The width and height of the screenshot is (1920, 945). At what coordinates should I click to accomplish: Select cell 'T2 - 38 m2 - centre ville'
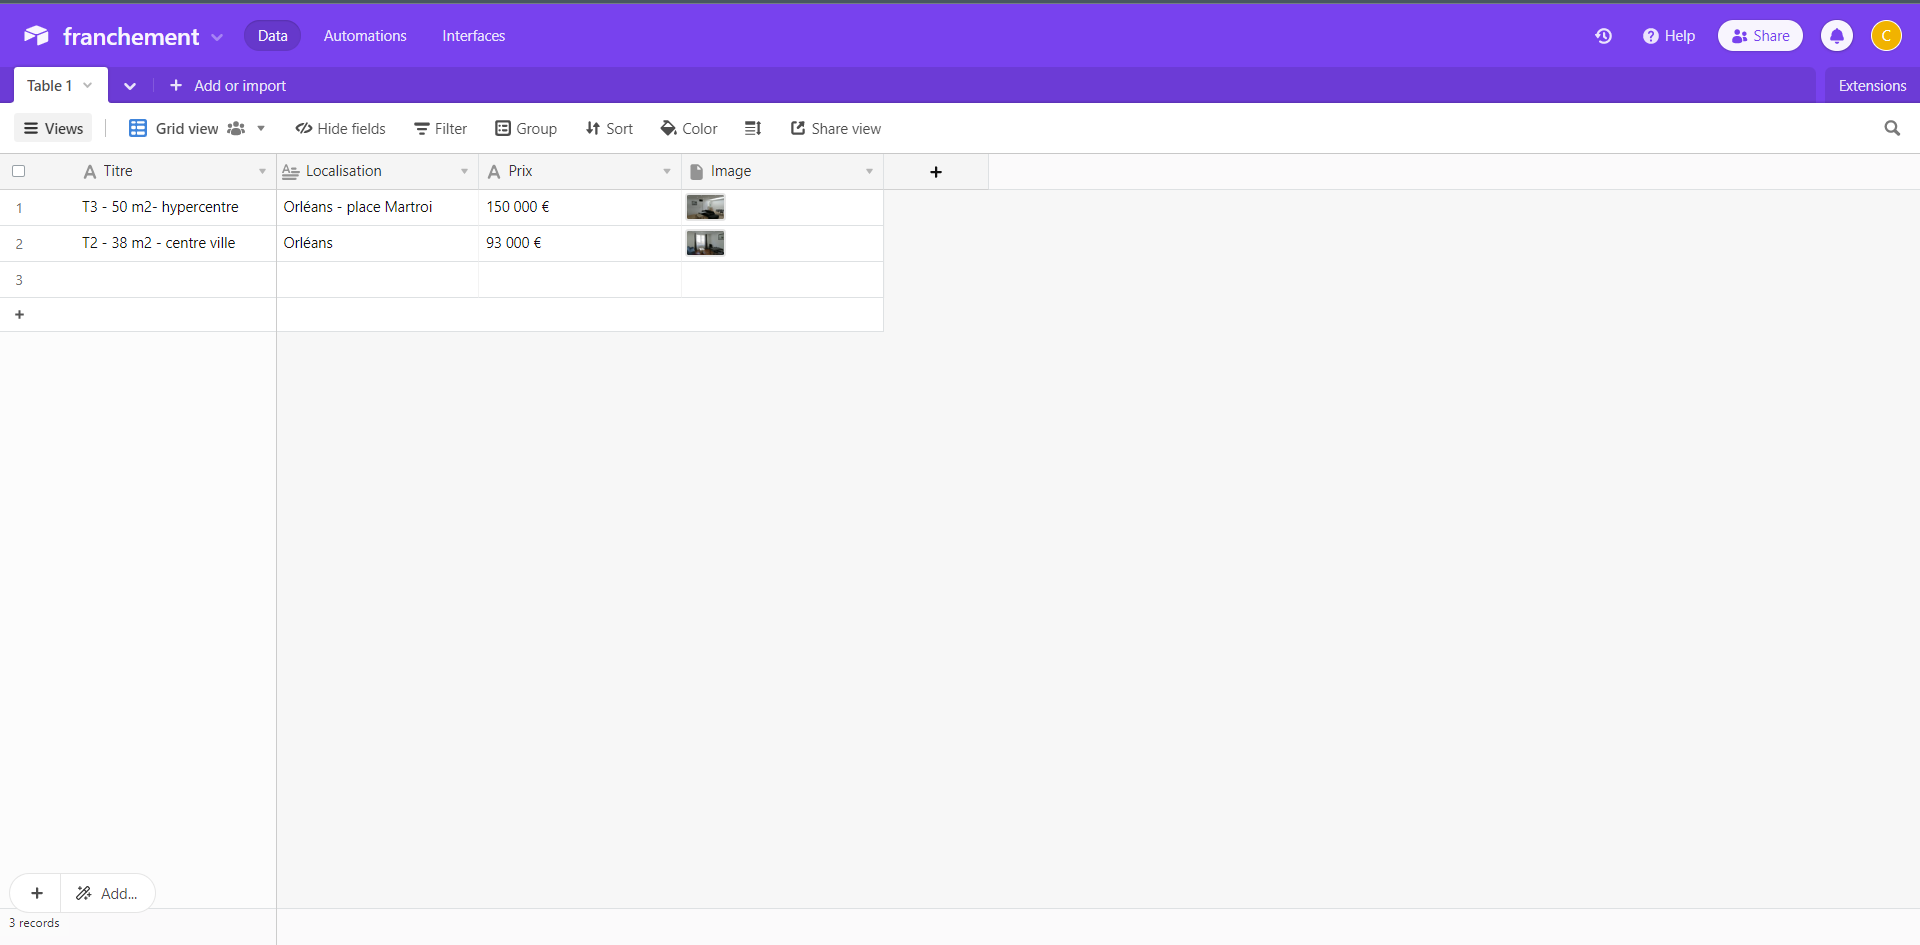(x=158, y=243)
